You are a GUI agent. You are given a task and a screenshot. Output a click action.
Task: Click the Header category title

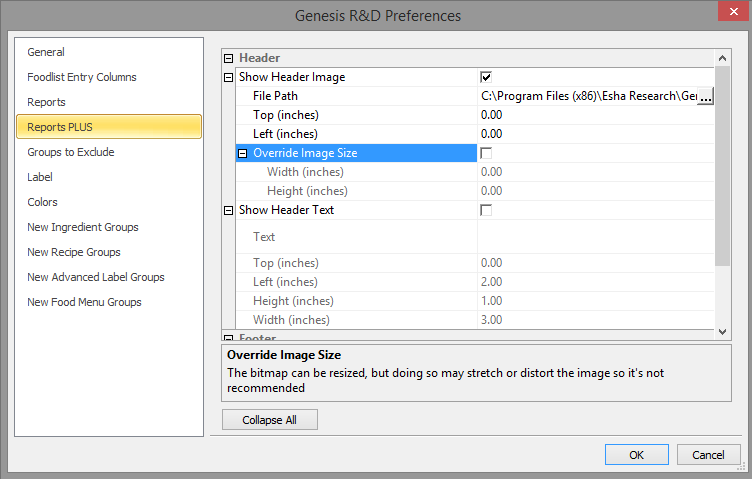259,58
